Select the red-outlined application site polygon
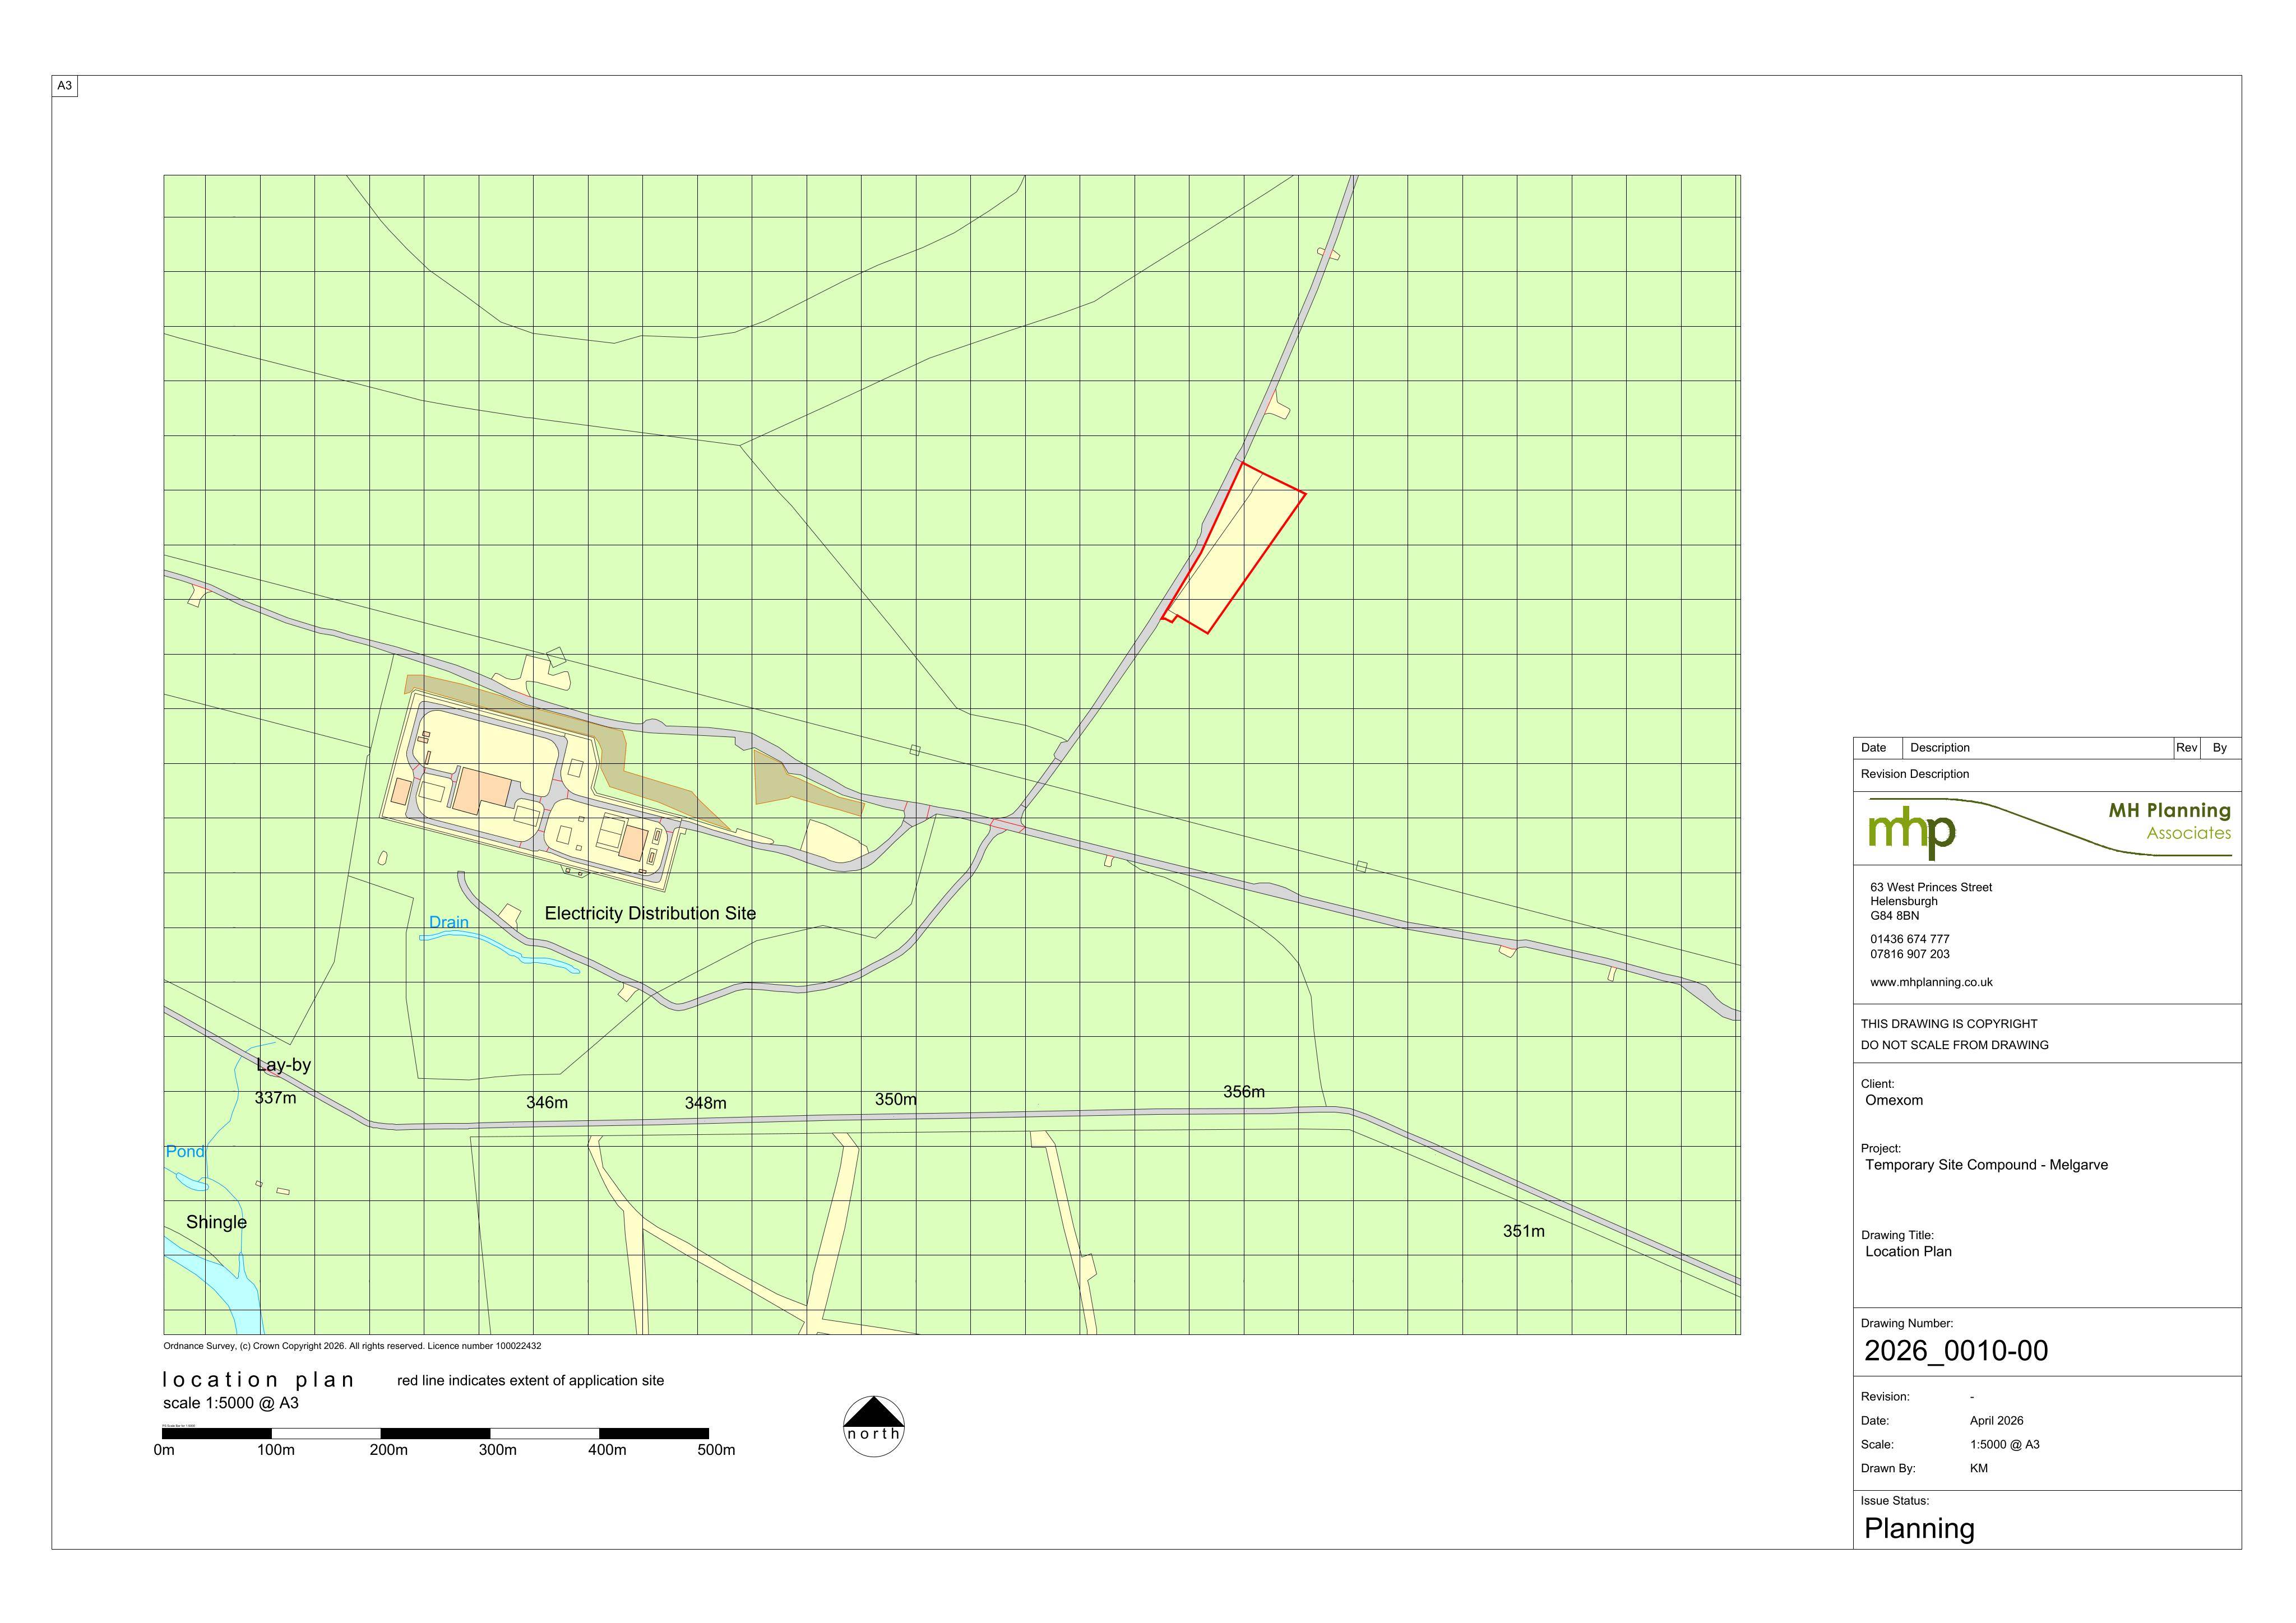Viewport: 2296px width, 1623px height. (x=1235, y=547)
